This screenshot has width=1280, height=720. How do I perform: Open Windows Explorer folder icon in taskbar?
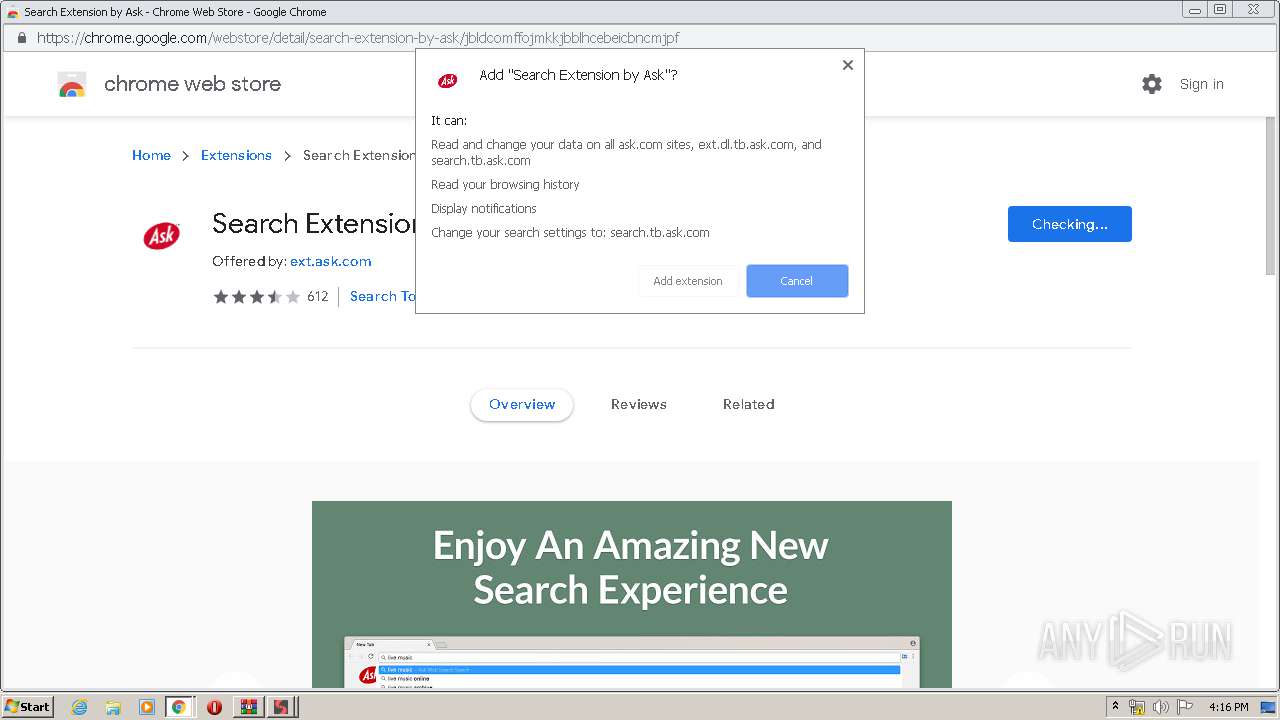click(113, 707)
